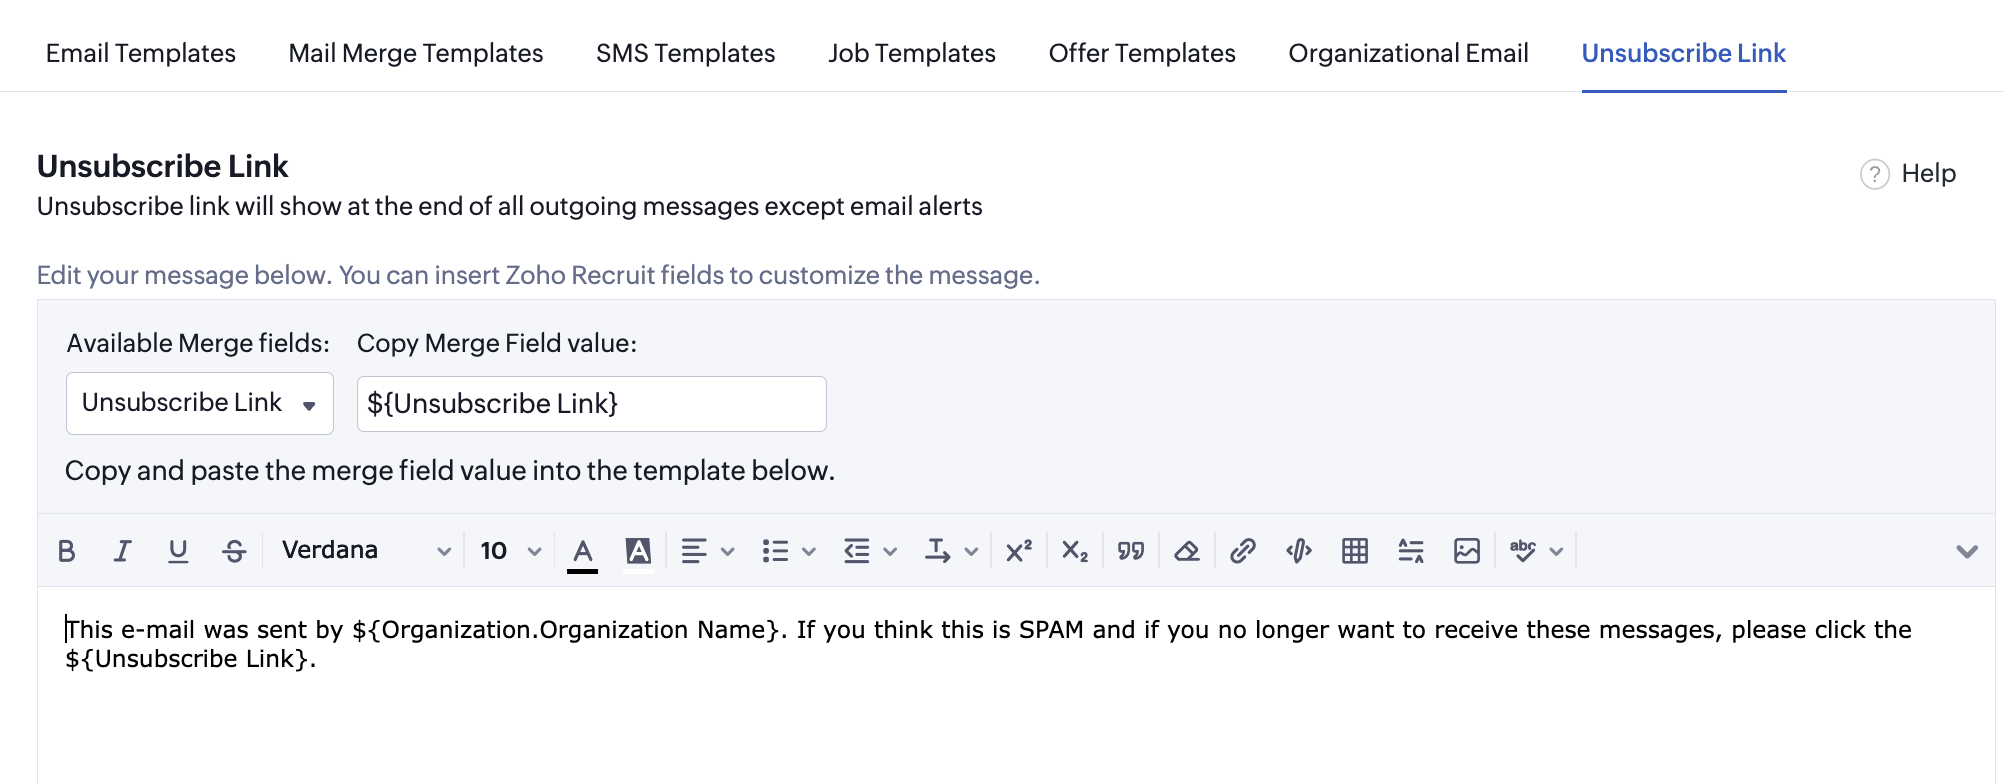2004x784 pixels.
Task: Open the font size 10 dropdown
Action: [x=510, y=551]
